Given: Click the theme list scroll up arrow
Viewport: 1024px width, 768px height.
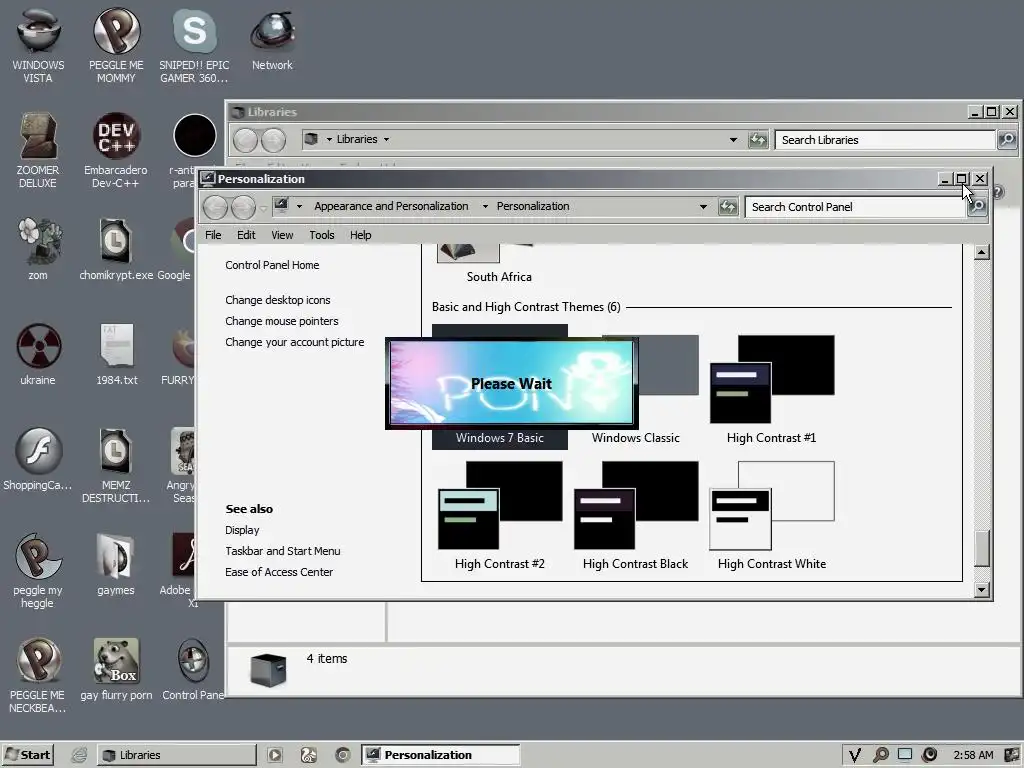Looking at the screenshot, I should coord(982,252).
